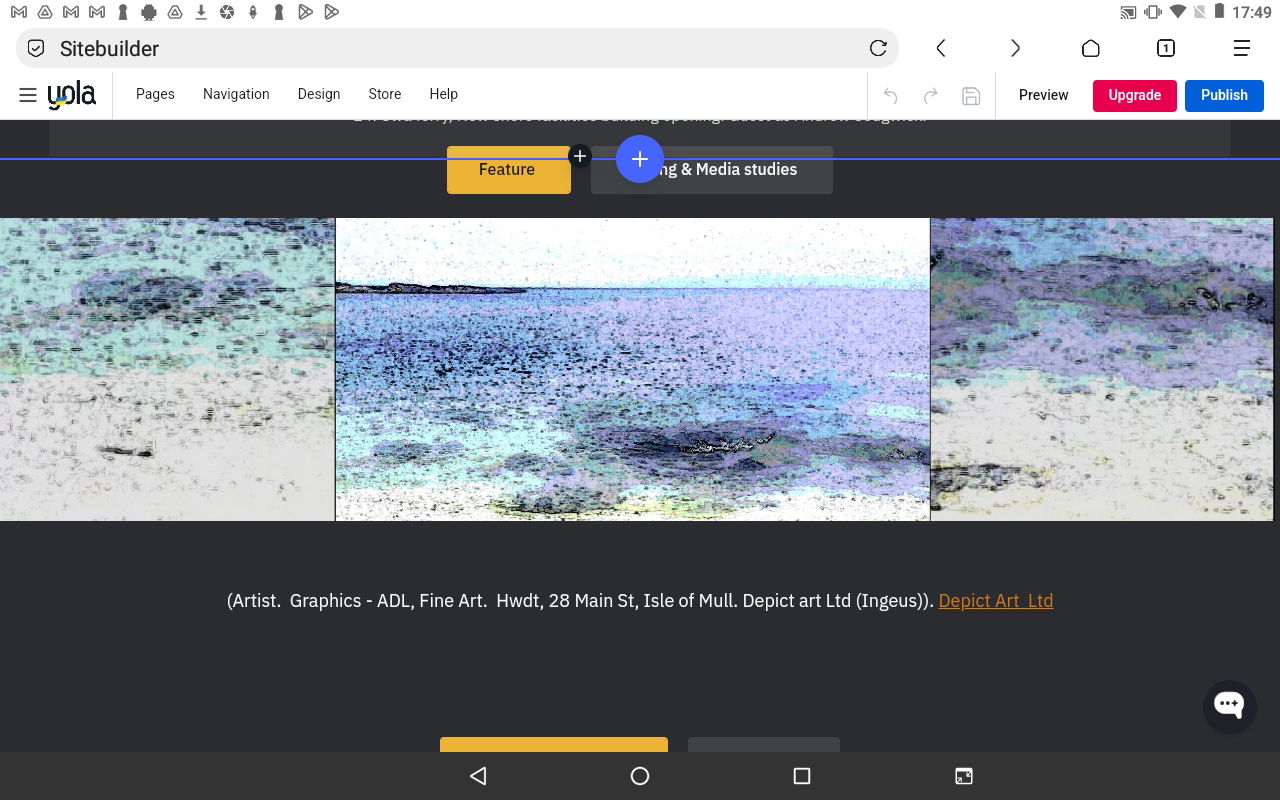Open the browser home page
The width and height of the screenshot is (1280, 800).
point(1091,48)
